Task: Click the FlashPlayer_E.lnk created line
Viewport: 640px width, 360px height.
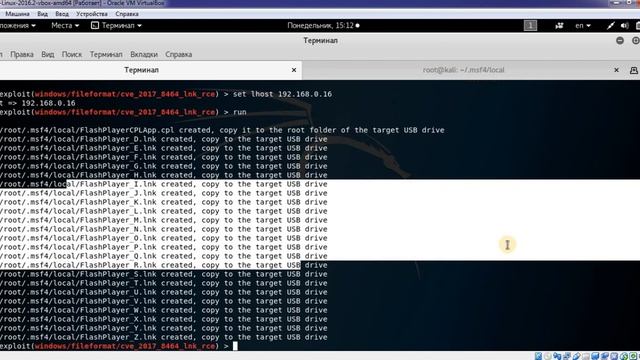Action: pos(163,148)
